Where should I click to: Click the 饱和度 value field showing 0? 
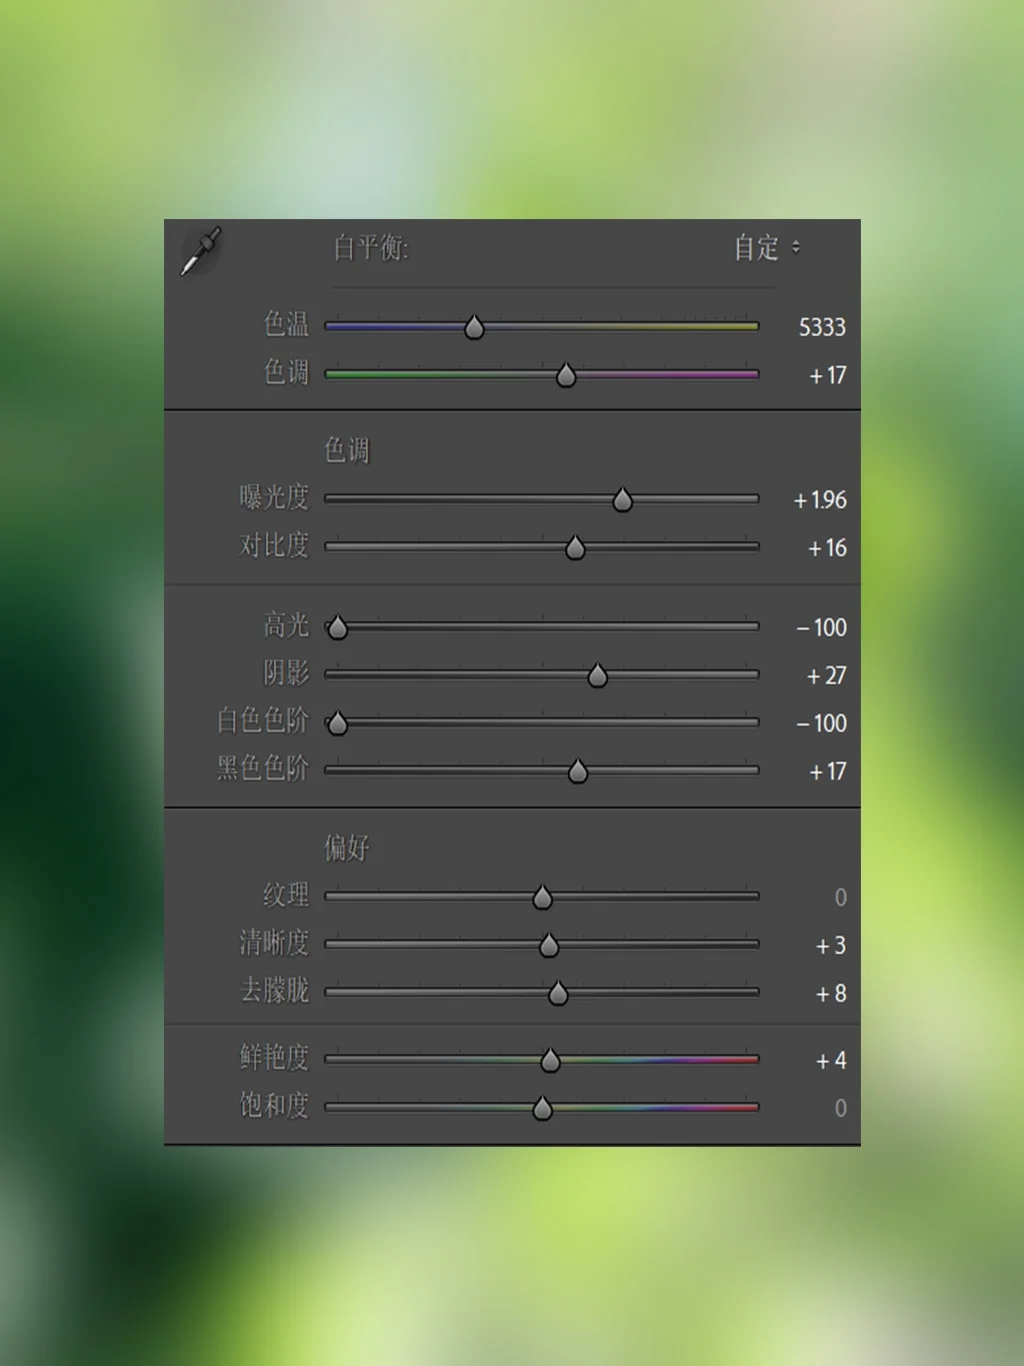point(840,1108)
